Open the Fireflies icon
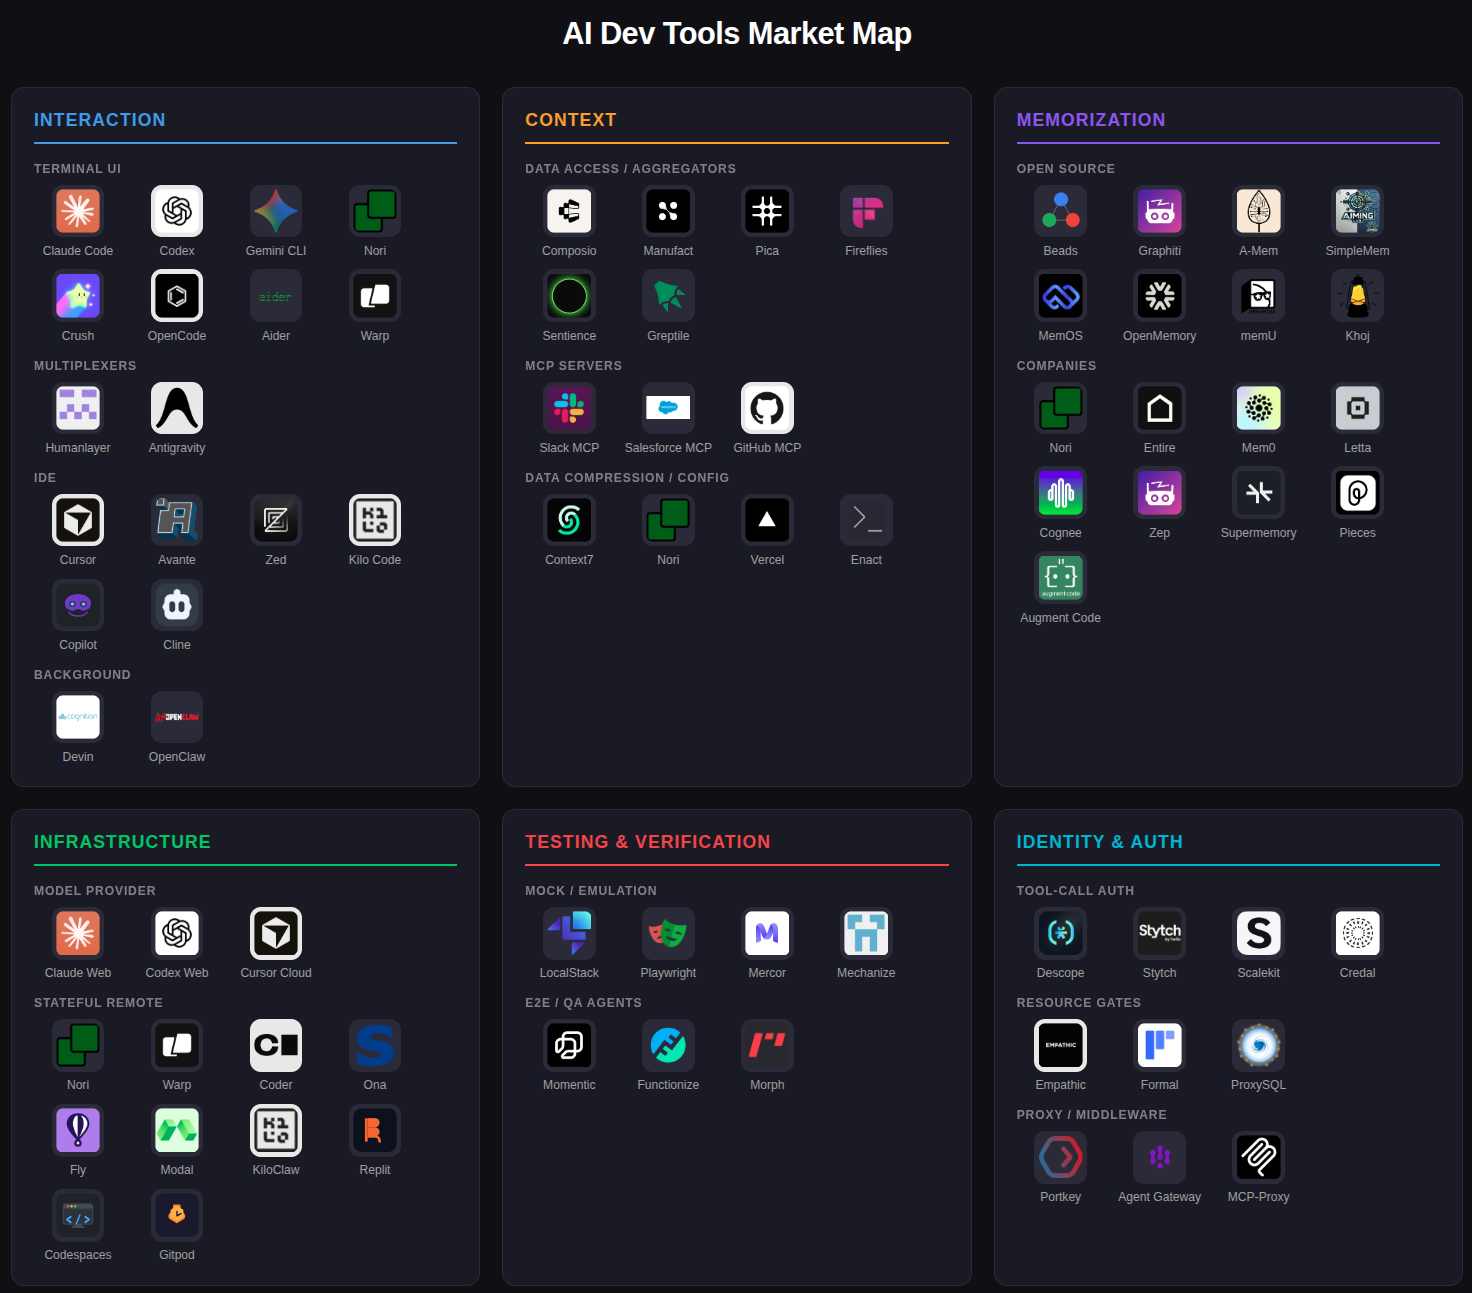The height and width of the screenshot is (1293, 1472). [x=866, y=211]
